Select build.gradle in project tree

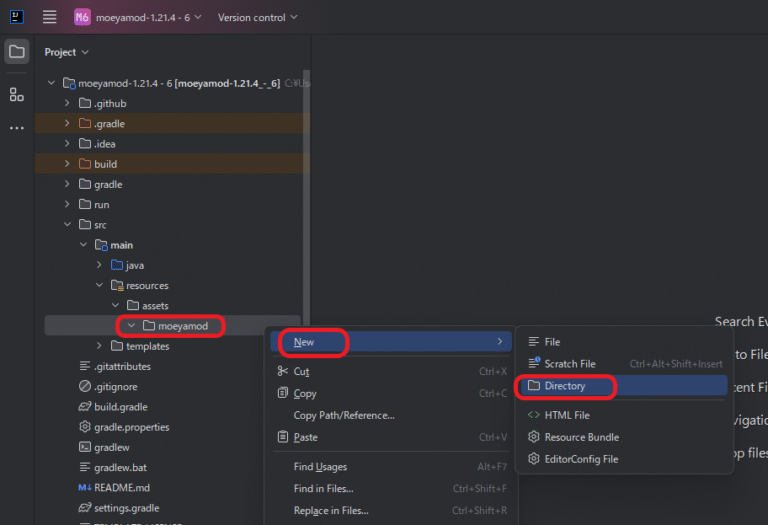[120, 407]
